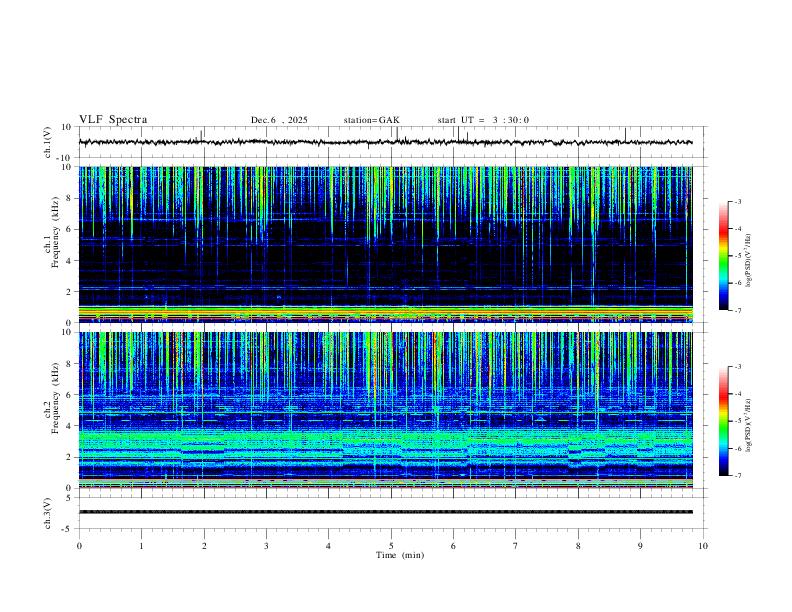This screenshot has height=612, width=792.
Task: Click the "-10" tick on ch.1(V) axis
Action: point(65,158)
